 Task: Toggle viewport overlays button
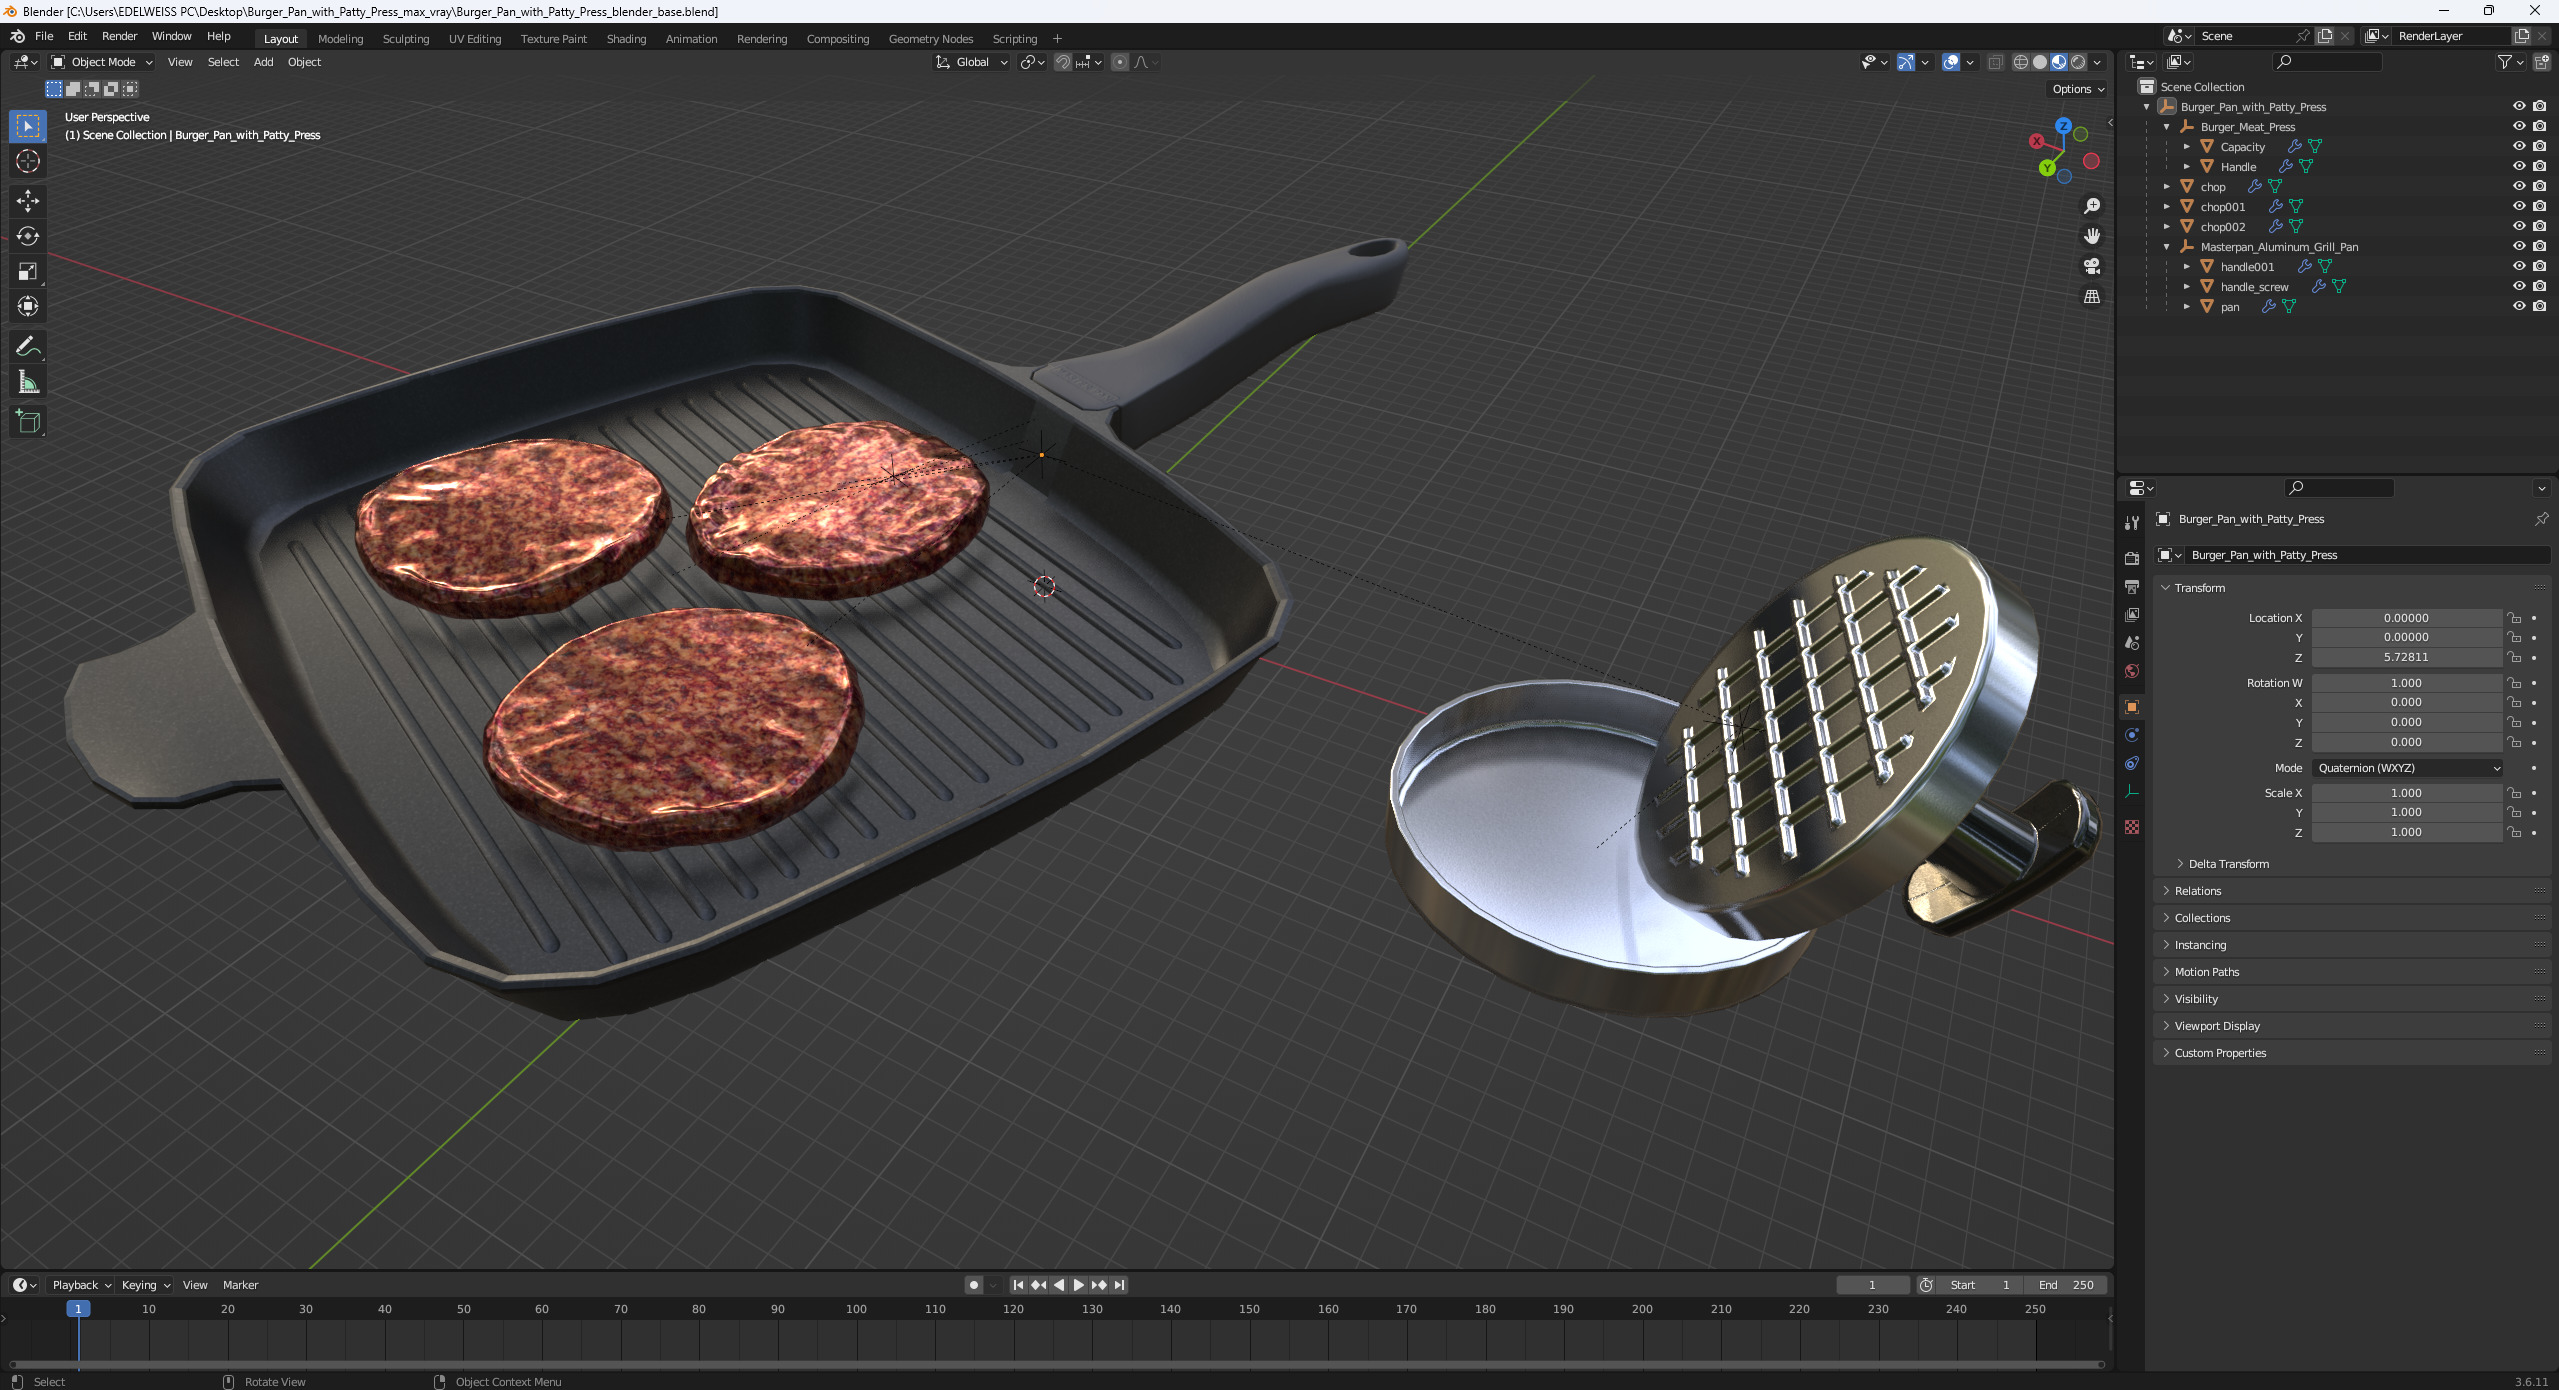pos(1951,62)
